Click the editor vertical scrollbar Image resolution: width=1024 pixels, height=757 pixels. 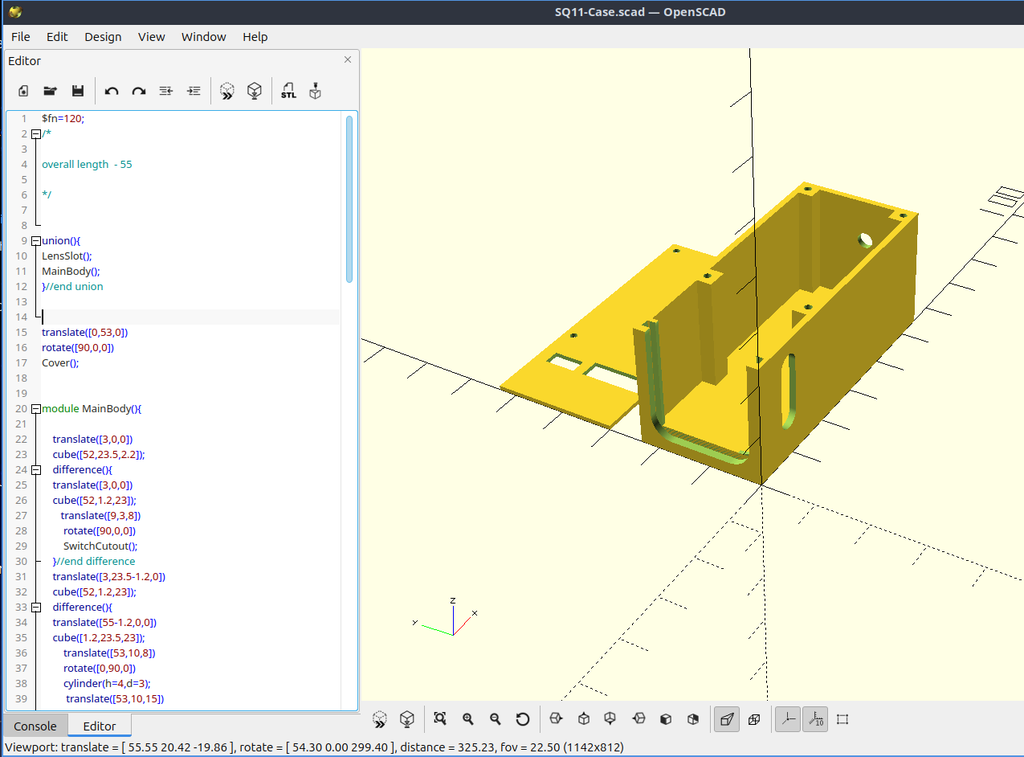point(349,199)
